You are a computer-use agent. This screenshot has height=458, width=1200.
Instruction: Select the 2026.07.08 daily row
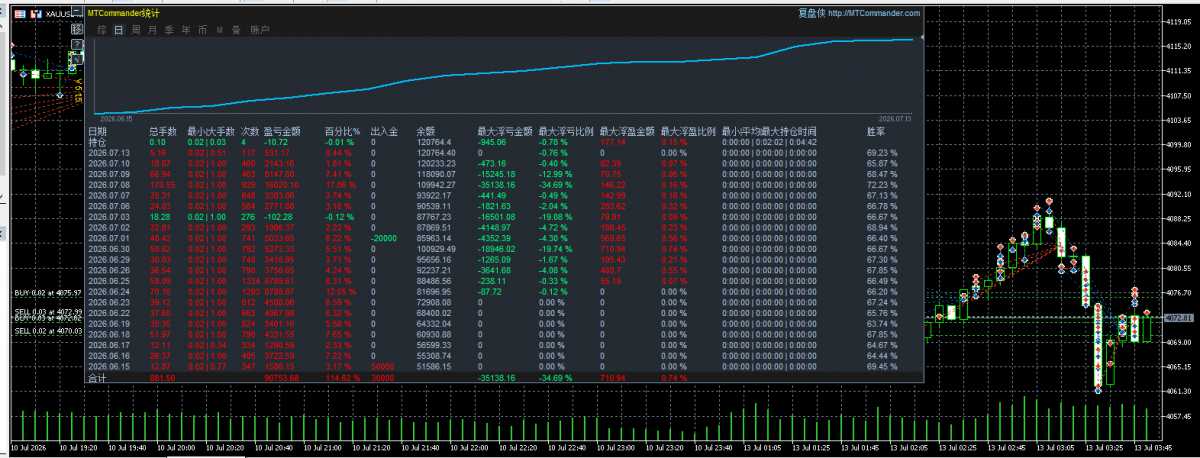pos(495,185)
